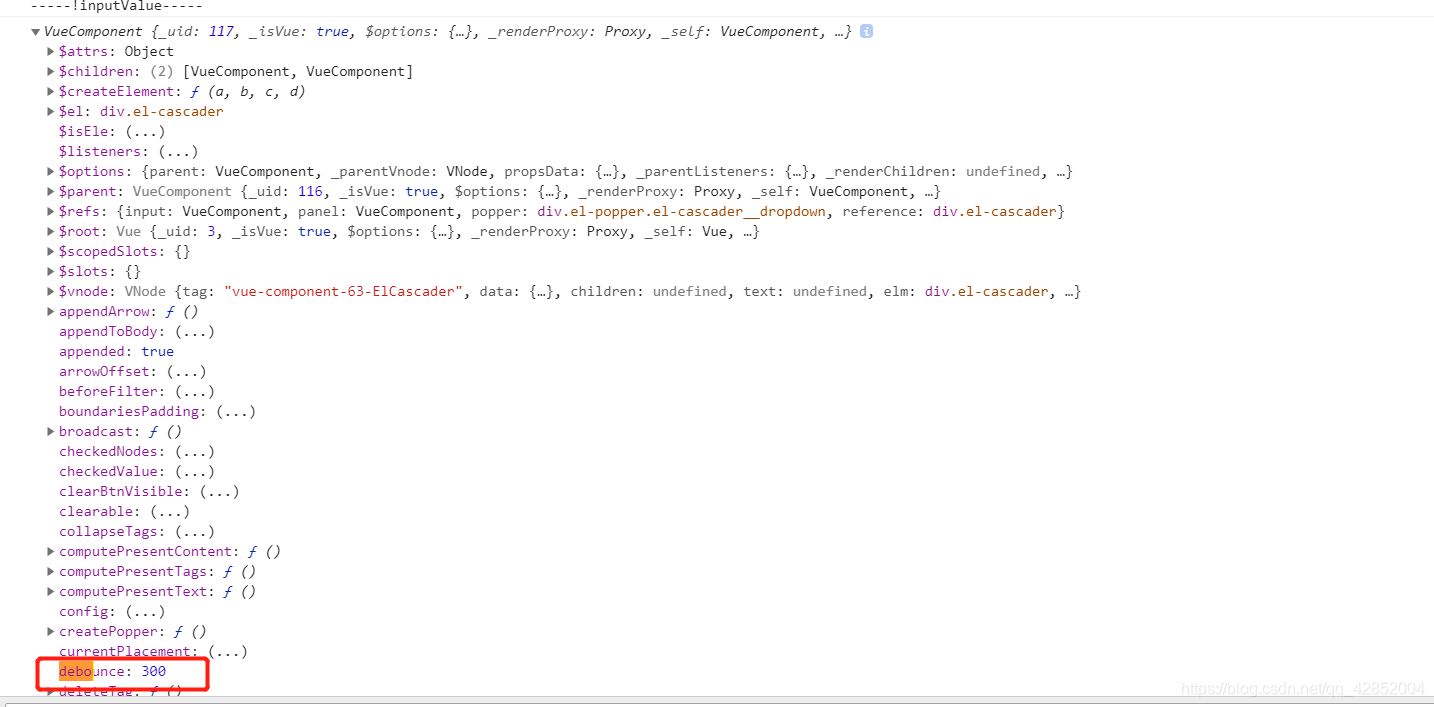Invoke the beforeFilter getter (...)

tap(194, 391)
